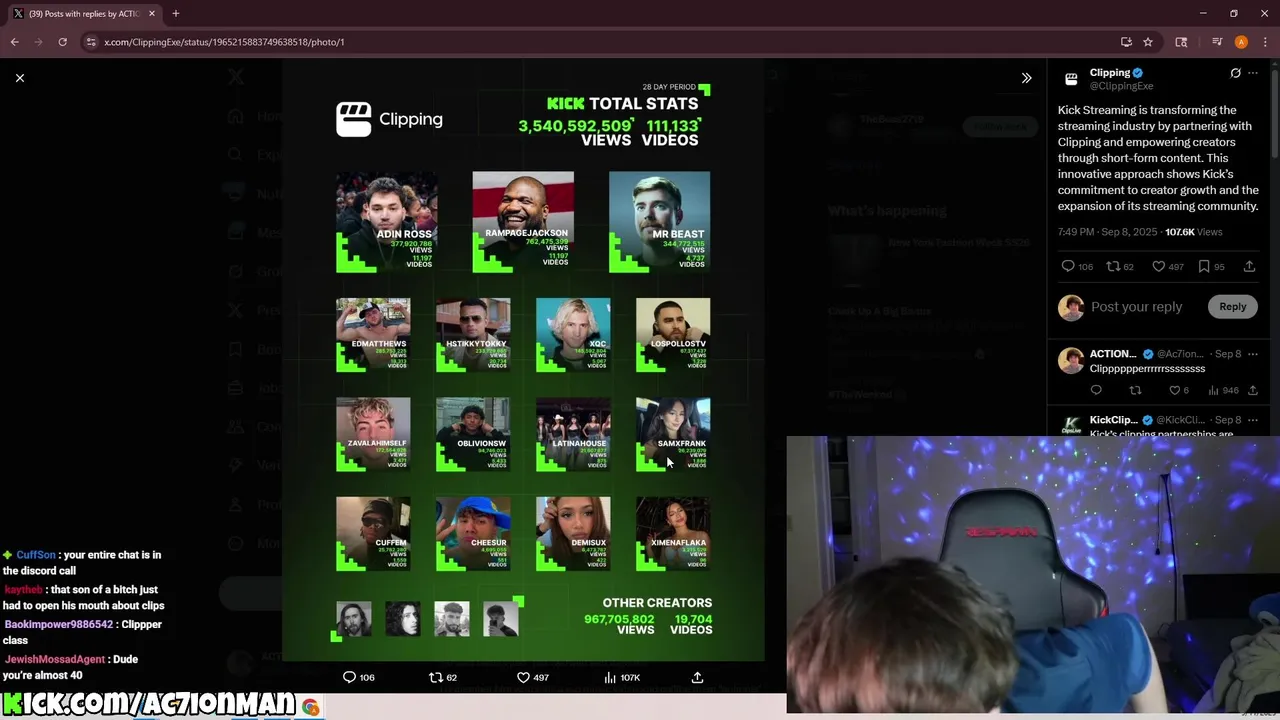This screenshot has width=1280, height=720.
Task: Click the XQC creator card
Action: tap(573, 335)
